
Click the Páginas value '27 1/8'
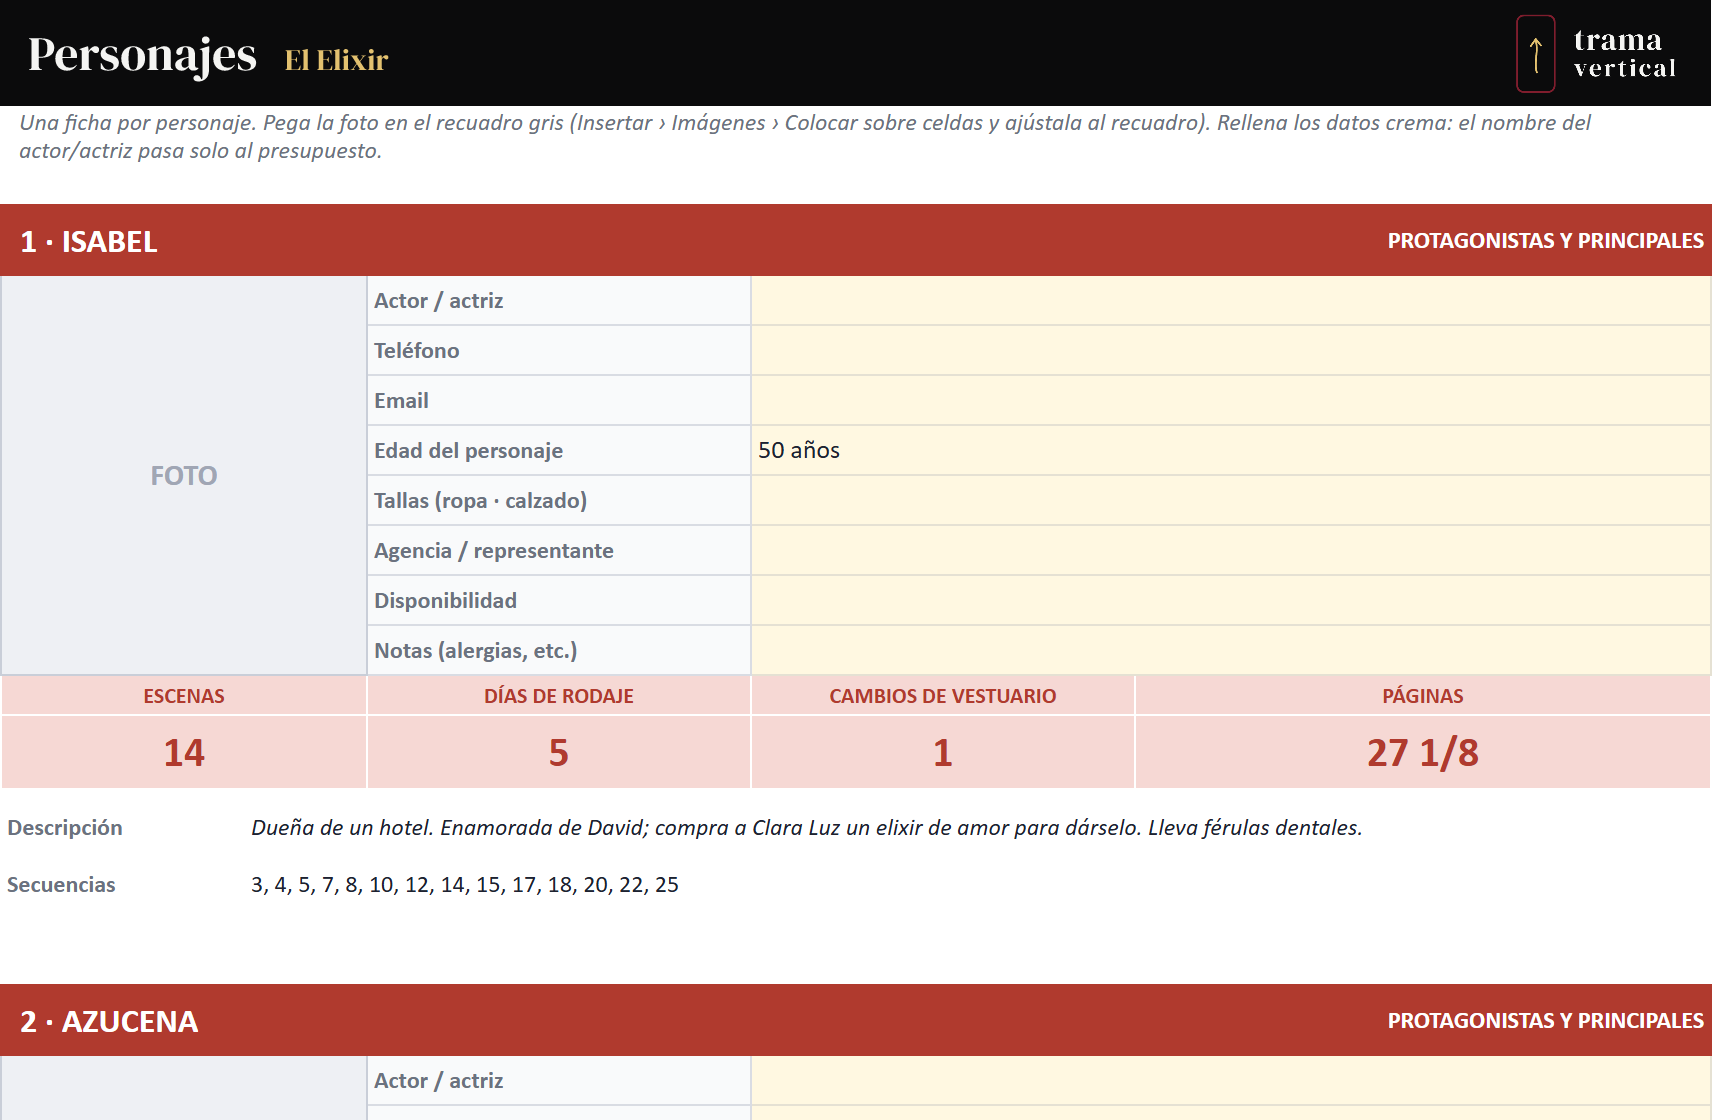pyautogui.click(x=1423, y=753)
